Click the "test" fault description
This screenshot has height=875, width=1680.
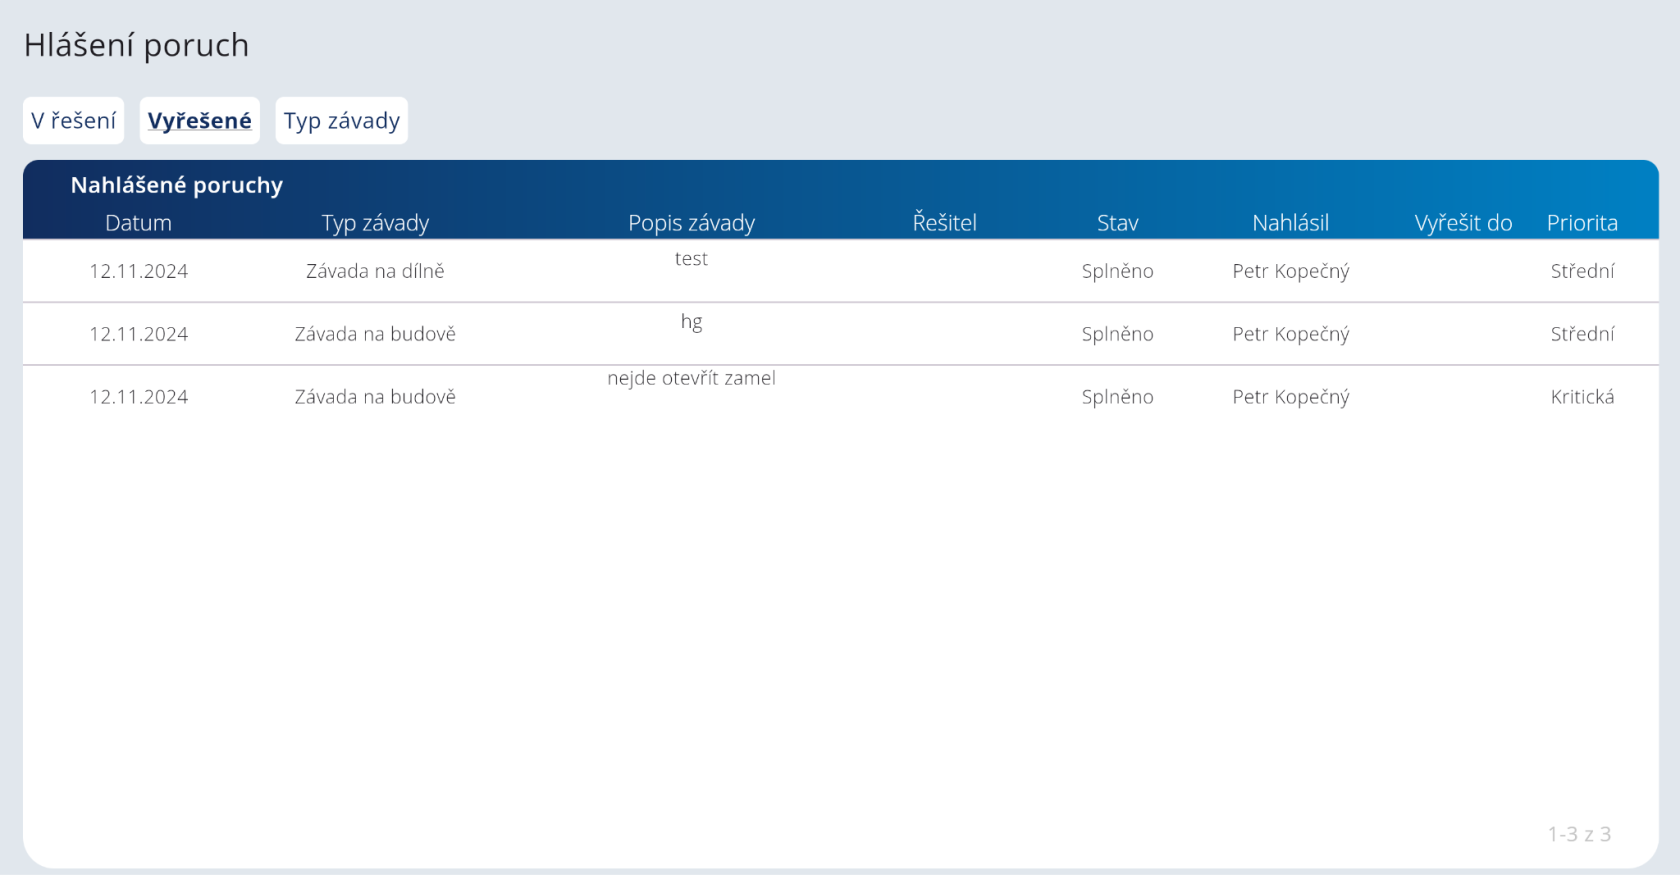[x=691, y=259]
